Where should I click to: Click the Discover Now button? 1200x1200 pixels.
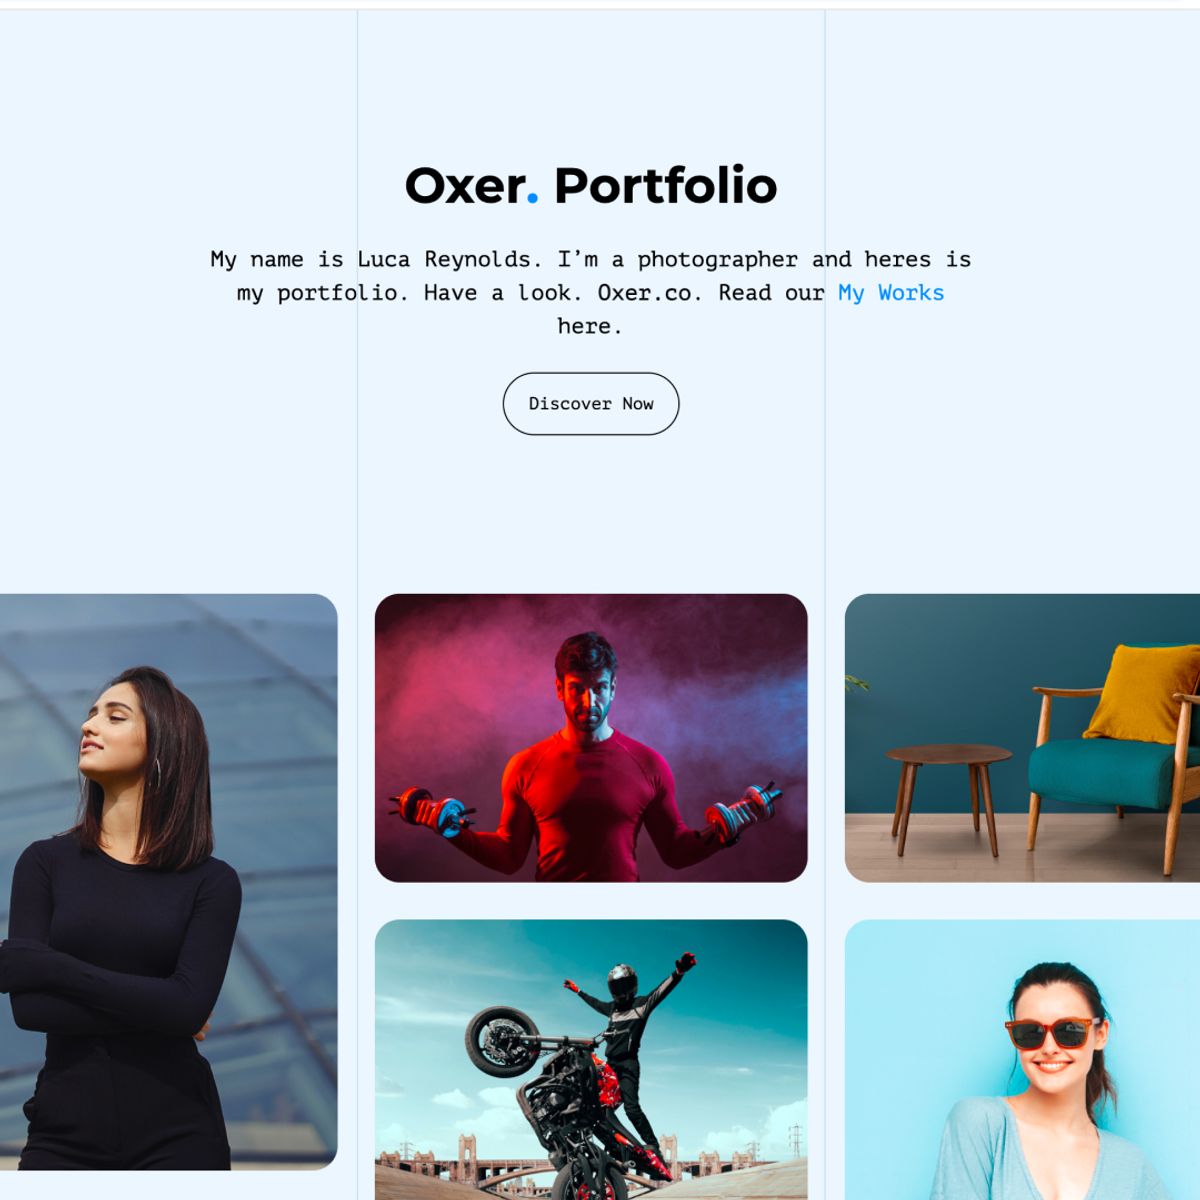coord(590,404)
